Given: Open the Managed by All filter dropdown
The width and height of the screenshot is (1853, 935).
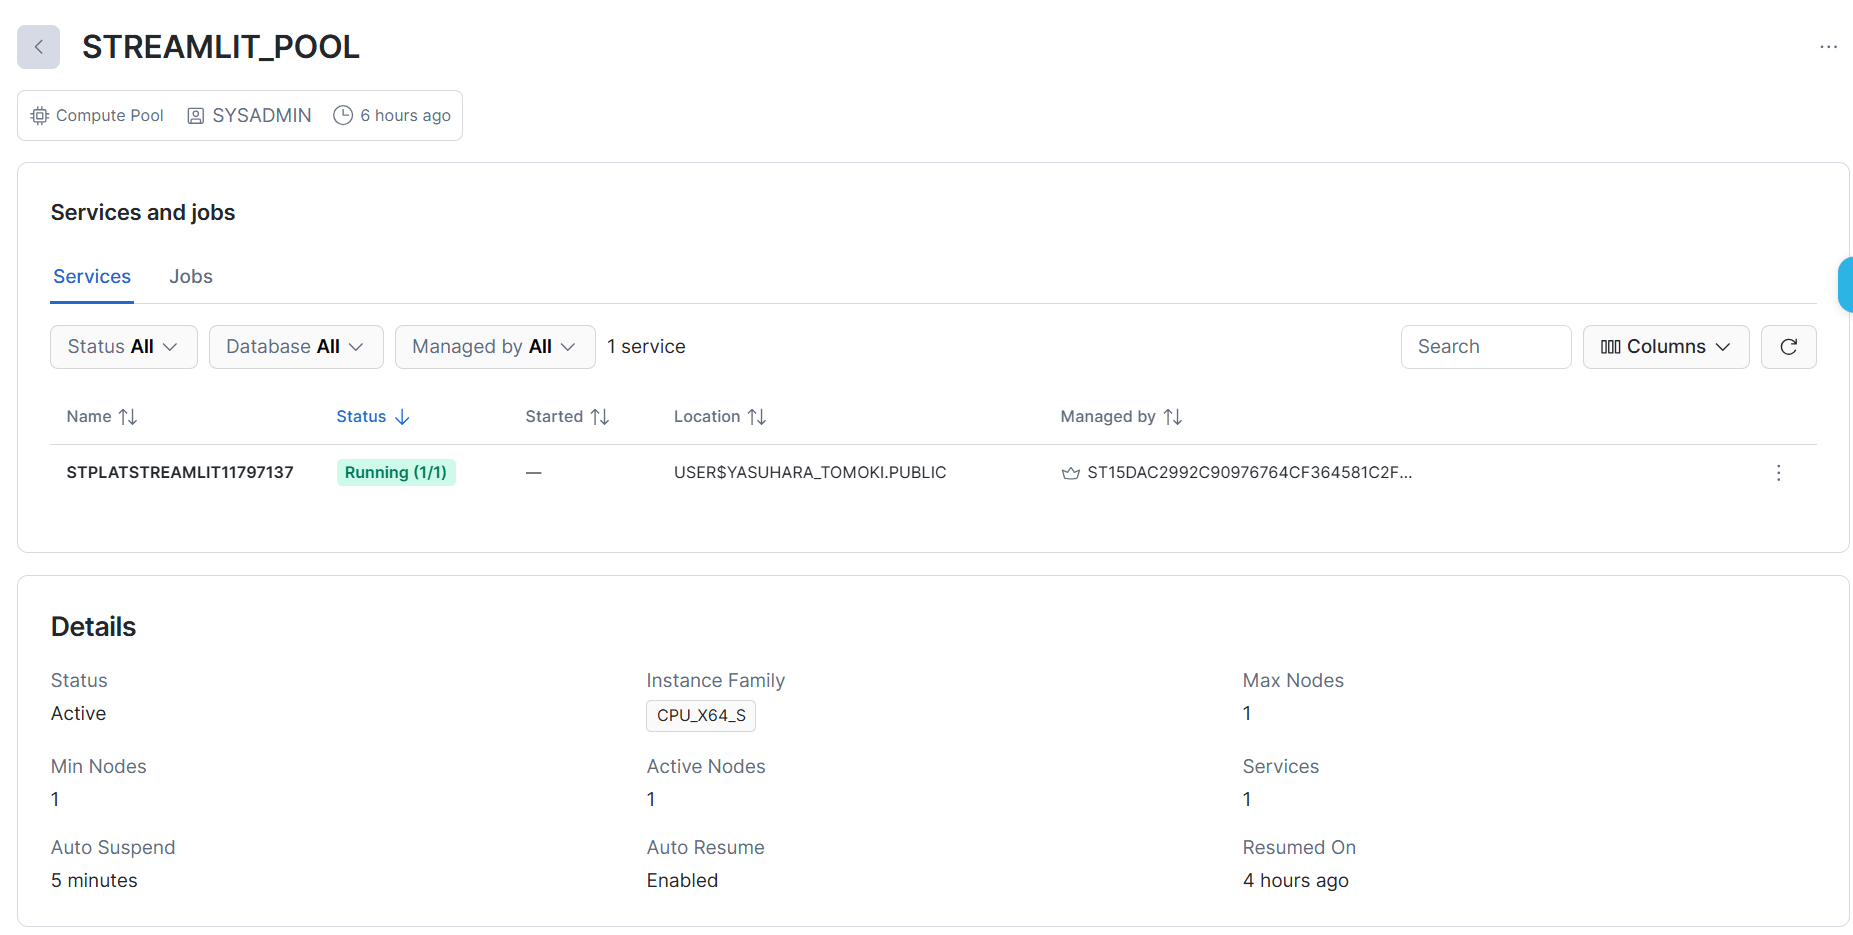Looking at the screenshot, I should click(495, 347).
